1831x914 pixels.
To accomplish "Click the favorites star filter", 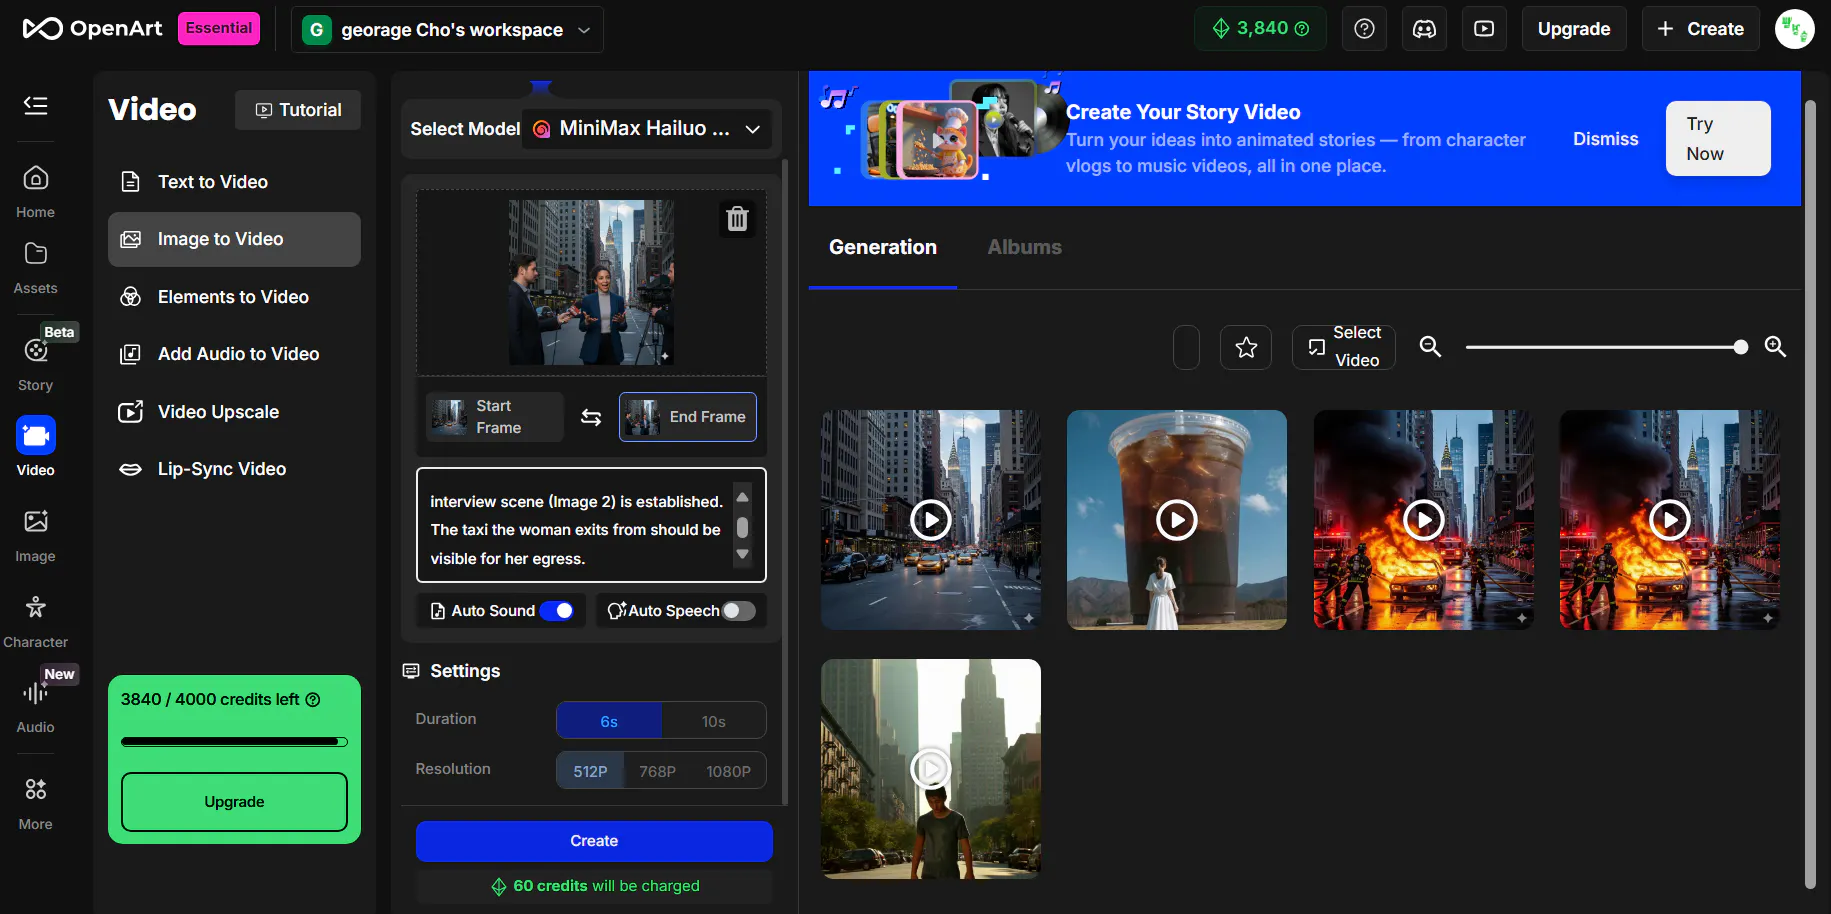I will [1246, 347].
